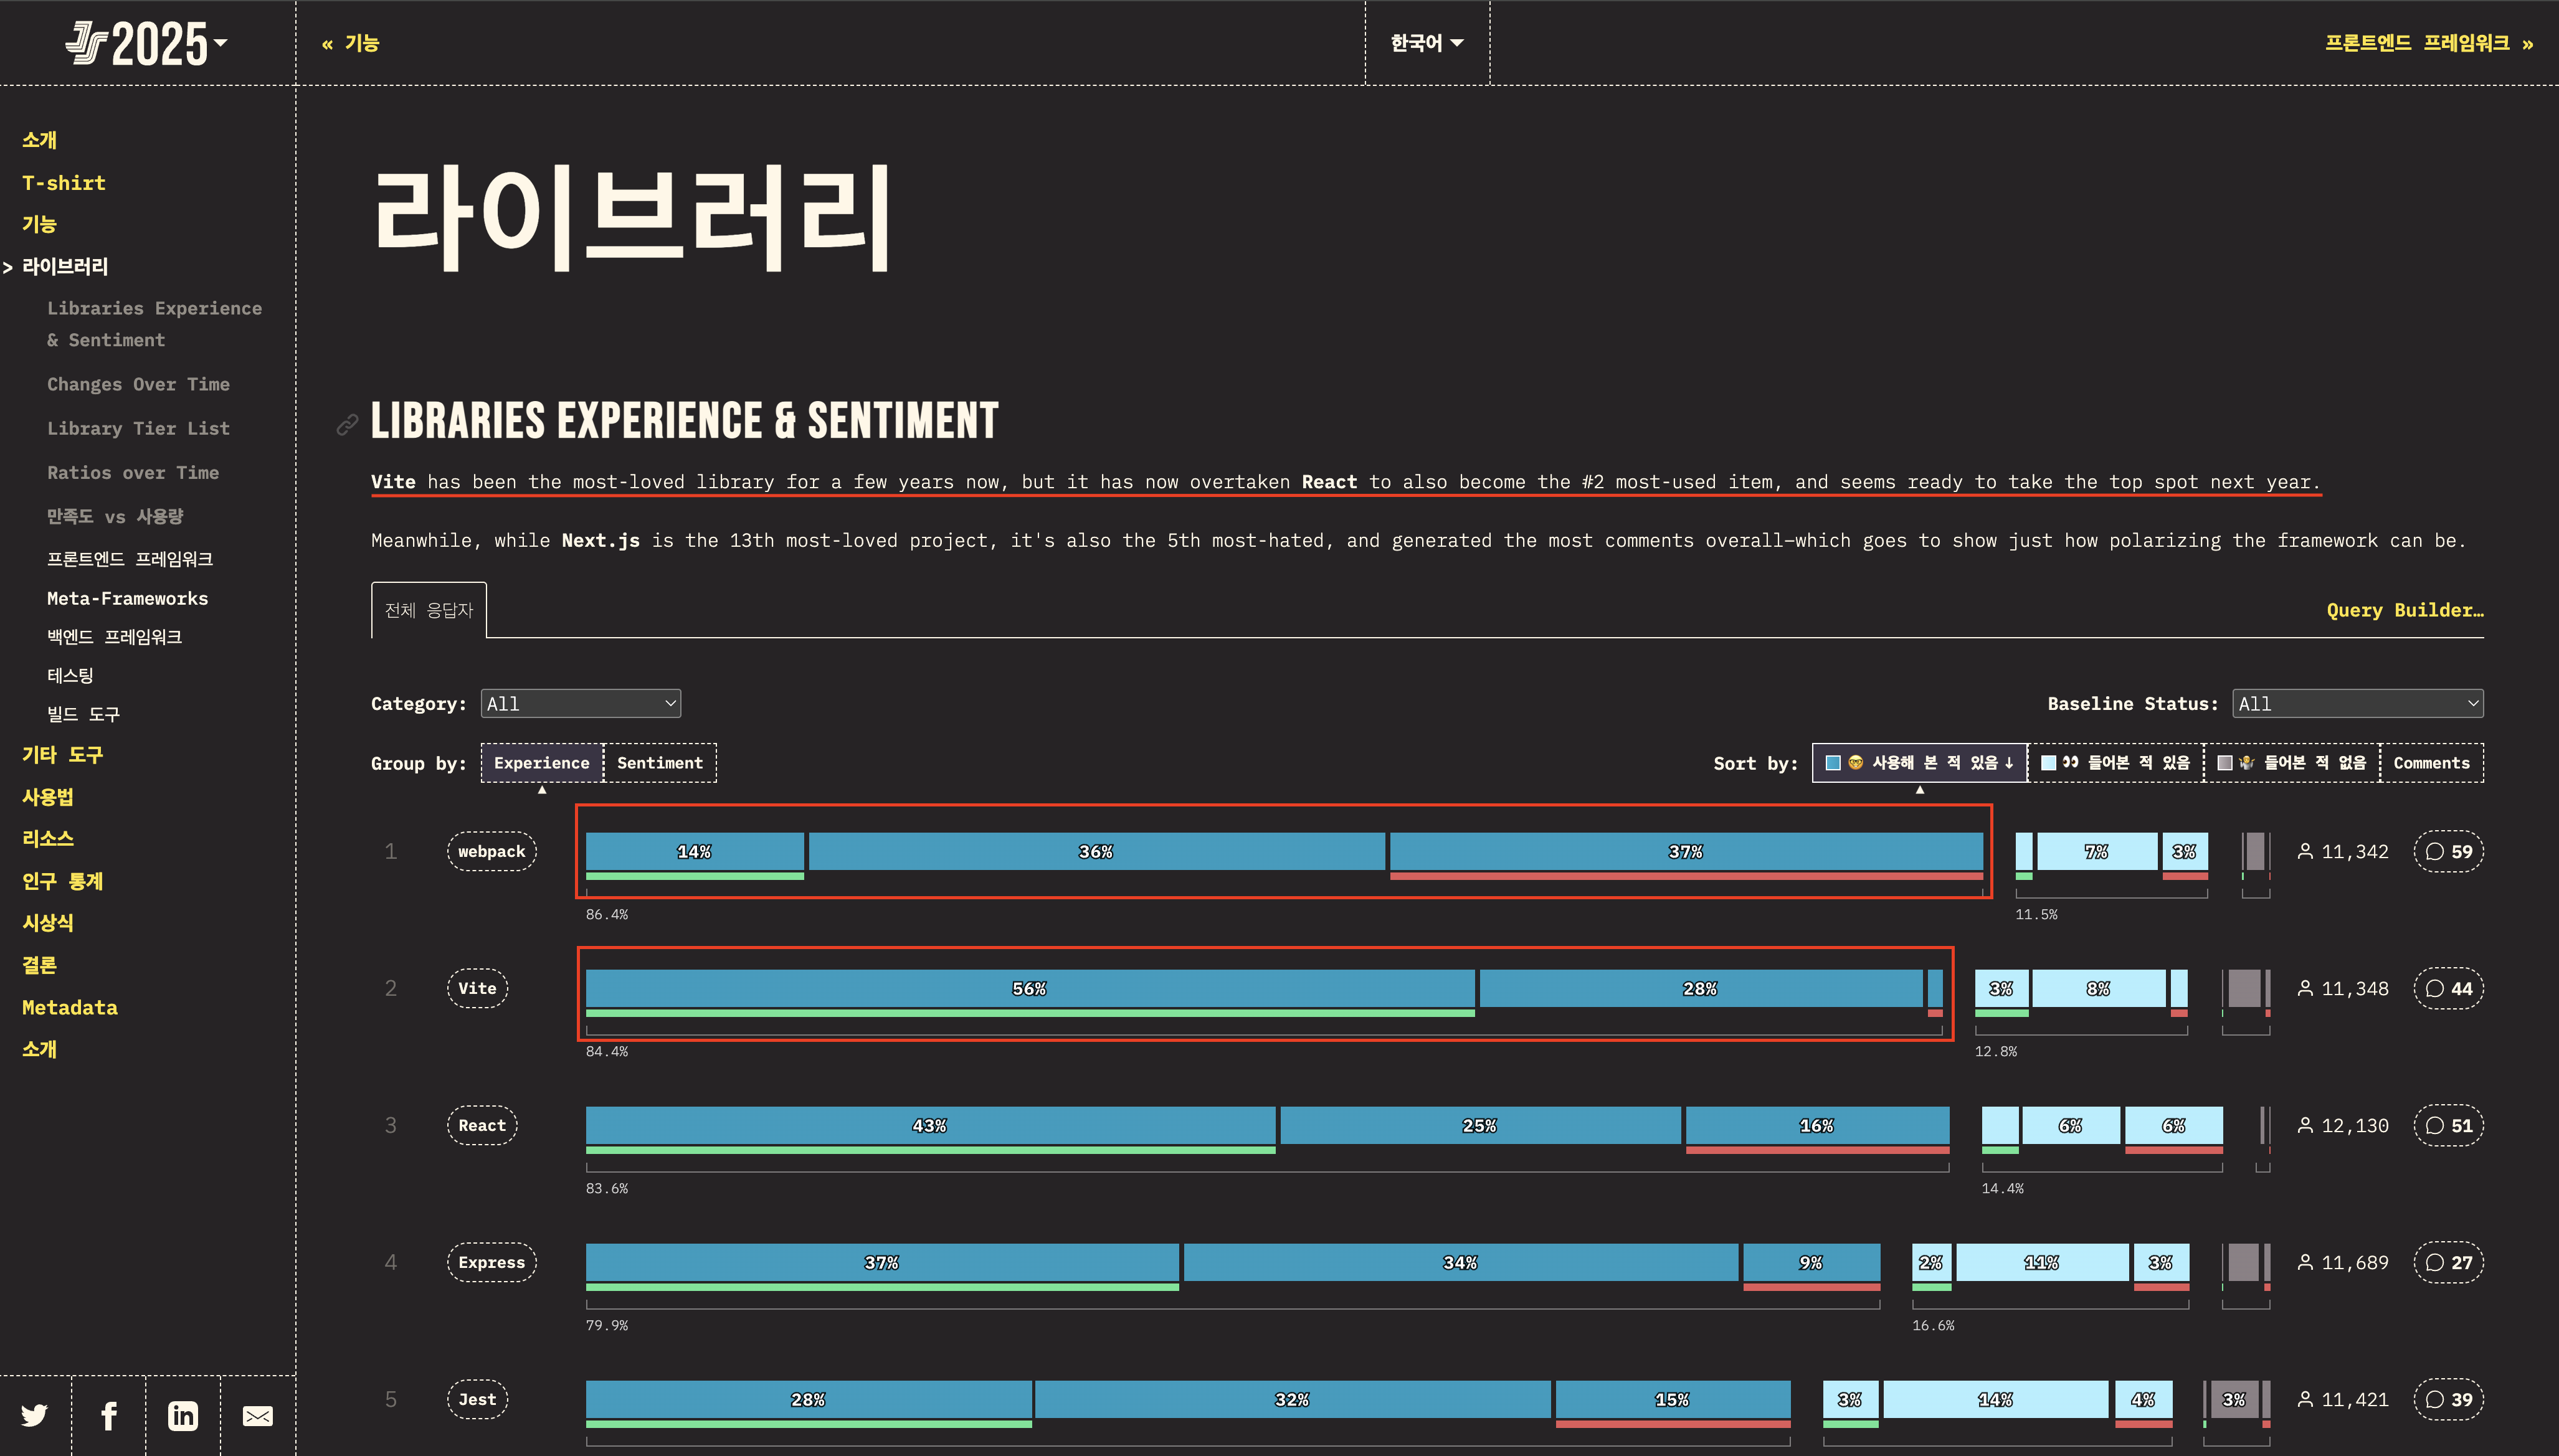The height and width of the screenshot is (1456, 2559).
Task: Open the Query Builder link
Action: point(2404,610)
